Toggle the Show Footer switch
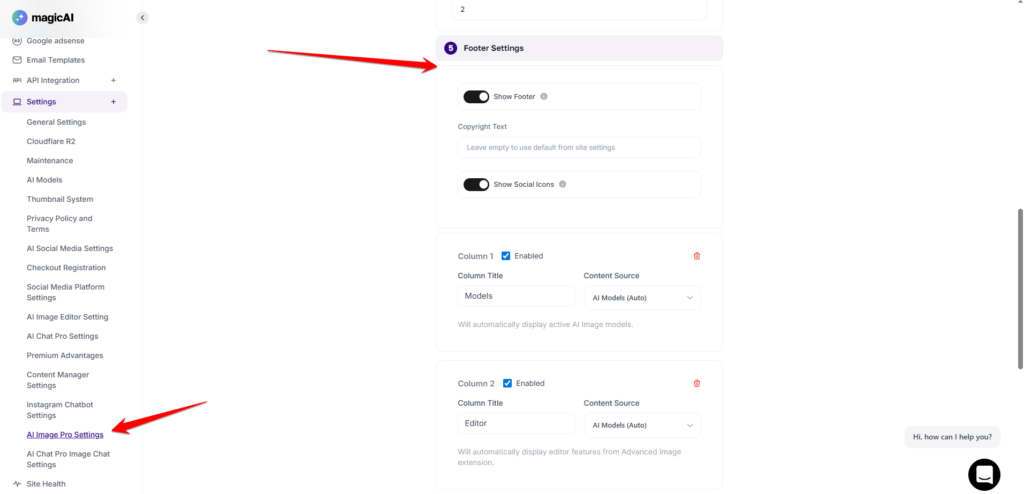Viewport: 1024px width, 494px height. tap(476, 97)
